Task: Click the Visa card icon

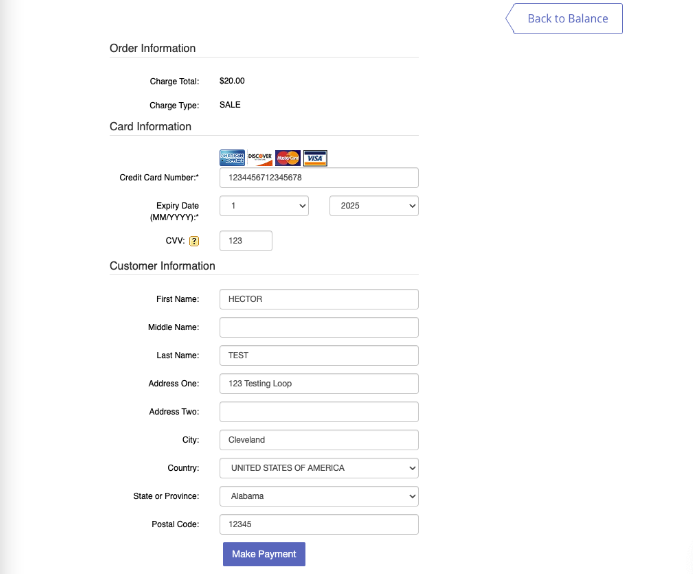Action: click(315, 158)
